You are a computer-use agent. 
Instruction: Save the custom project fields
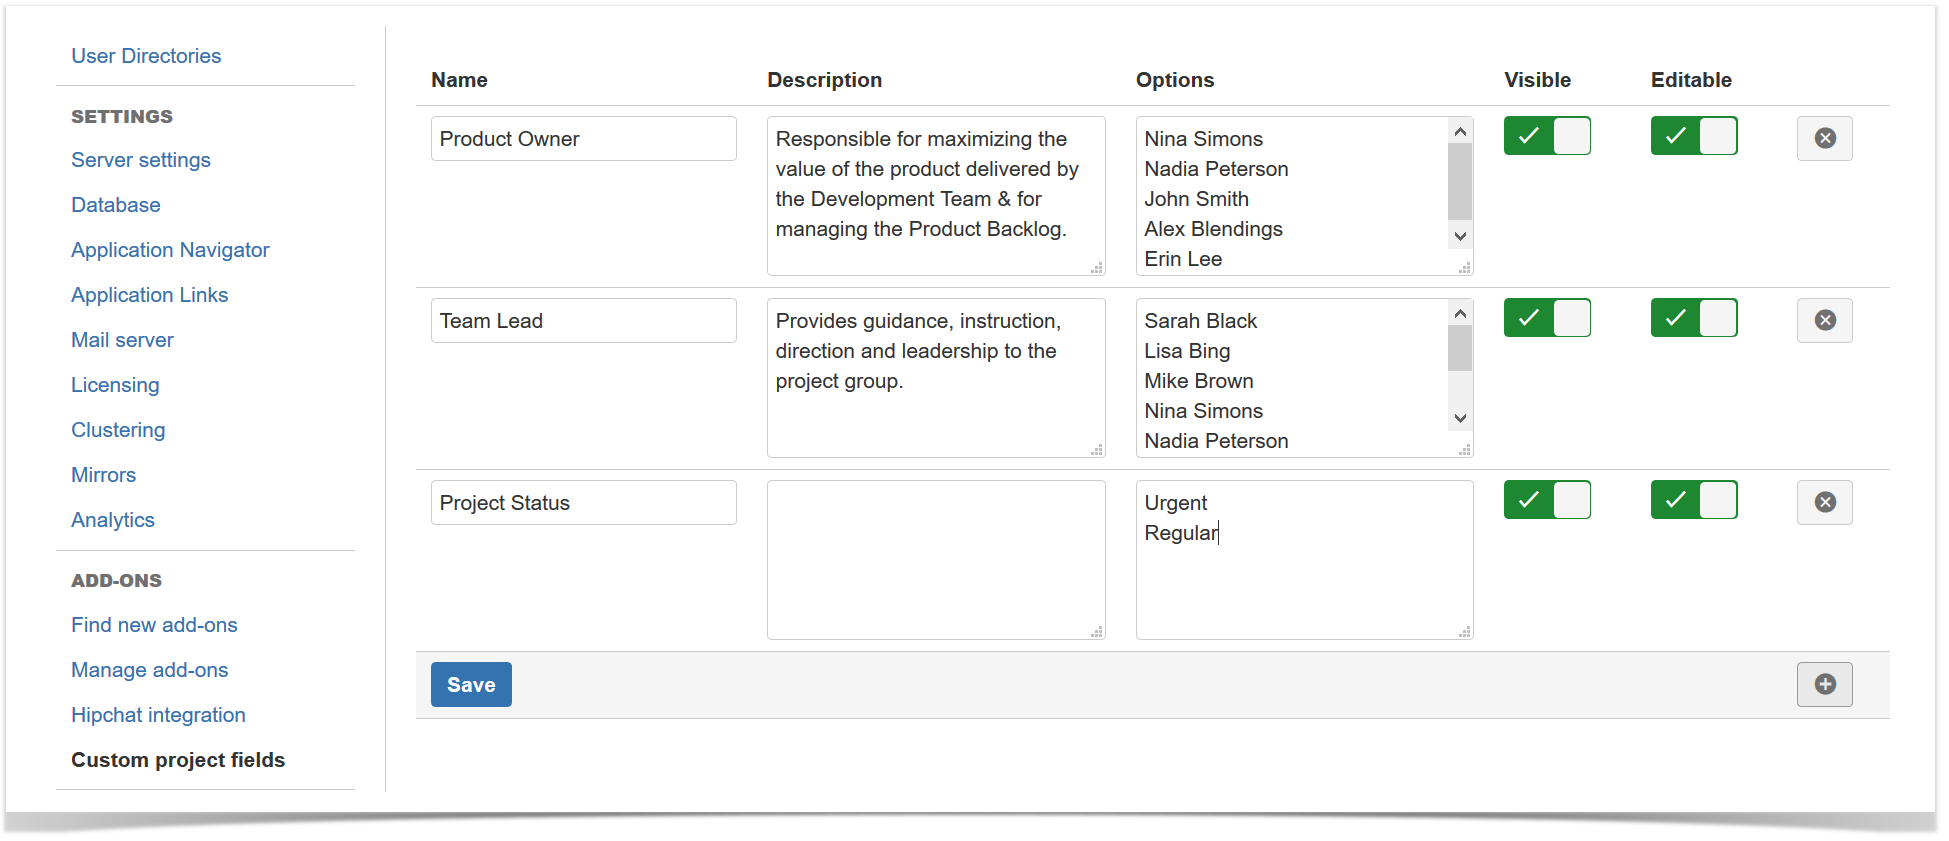pyautogui.click(x=471, y=684)
